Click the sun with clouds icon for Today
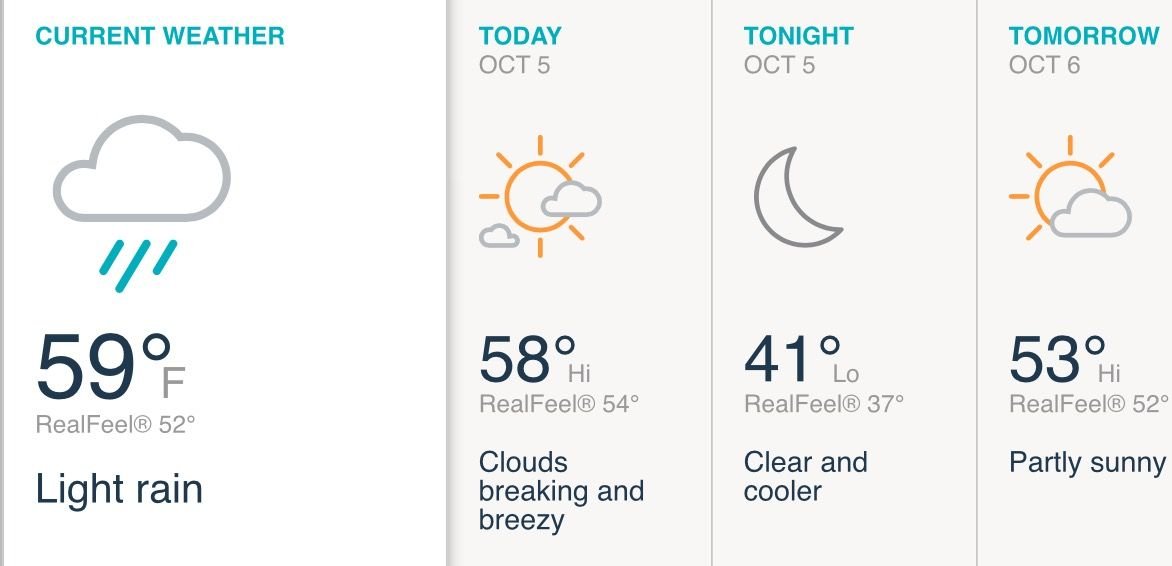This screenshot has height=566, width=1172. 540,197
